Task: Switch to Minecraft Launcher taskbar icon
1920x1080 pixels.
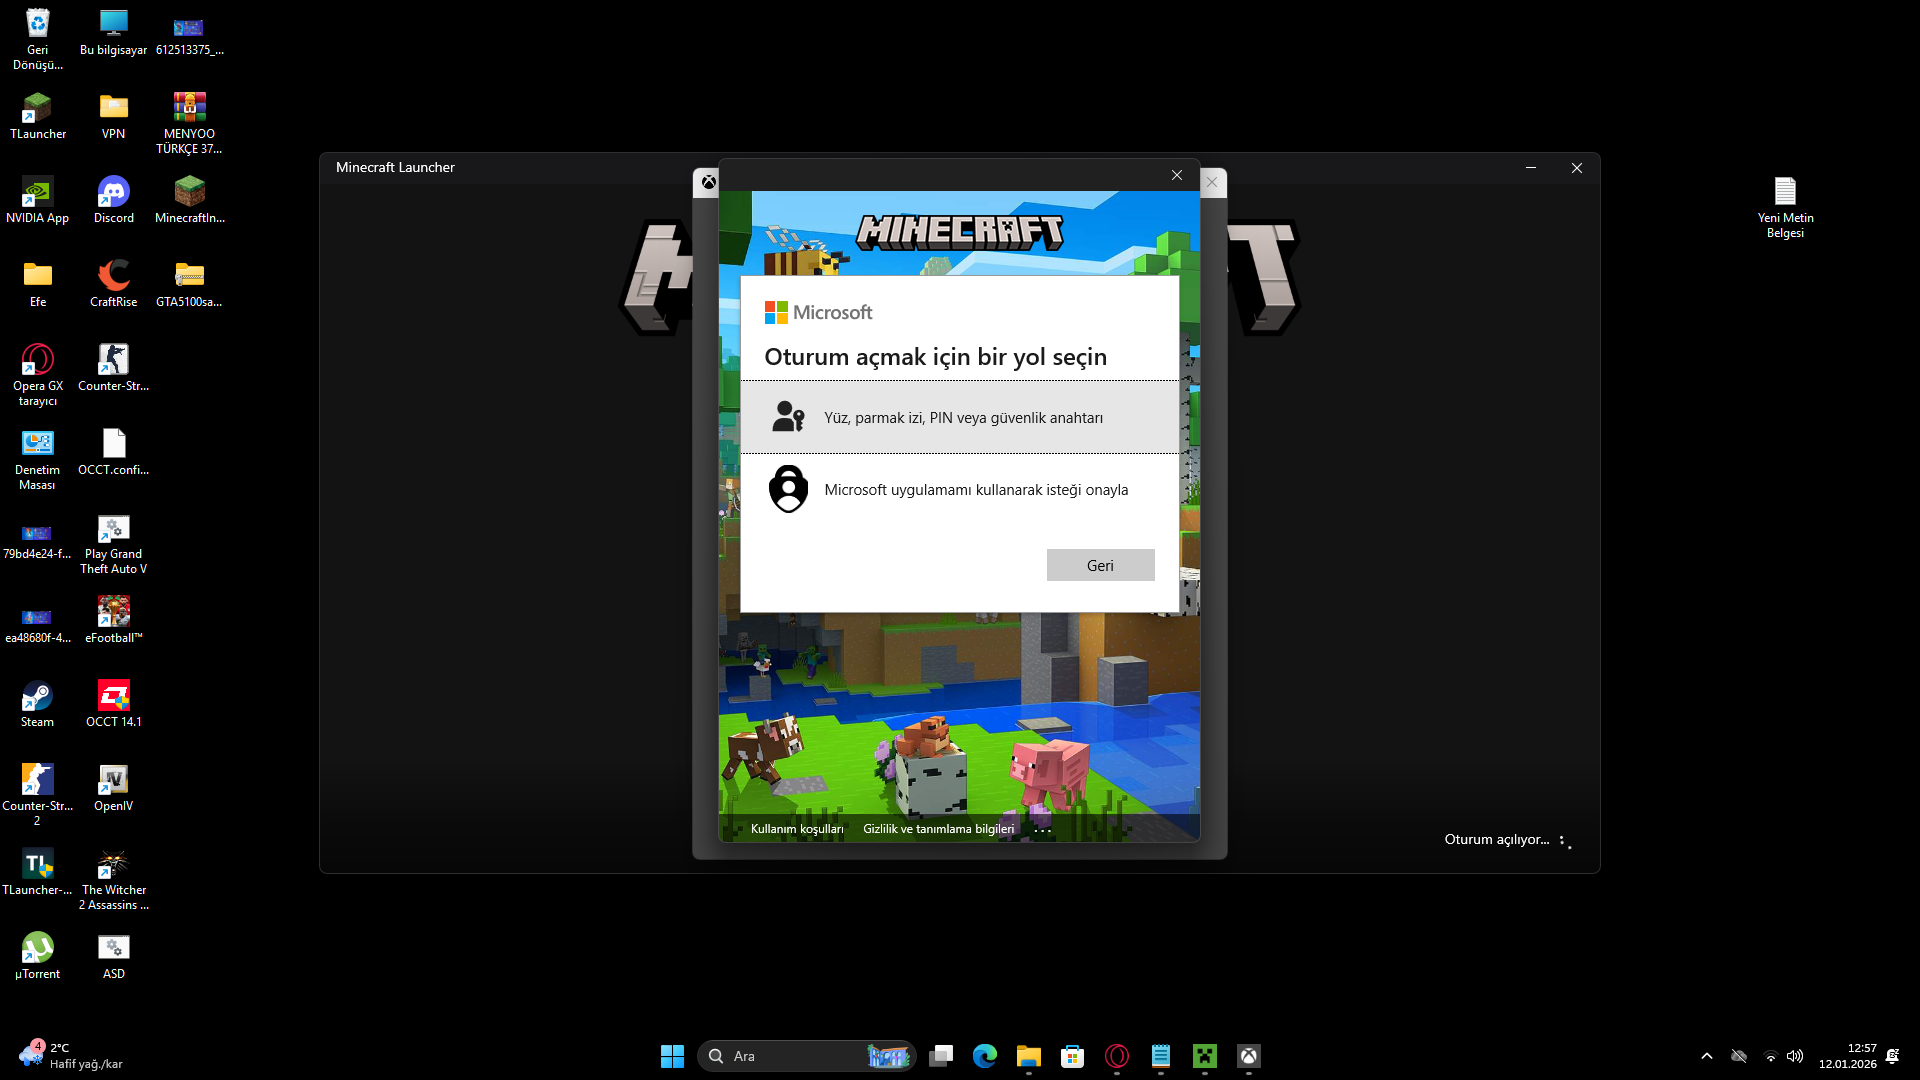Action: click(1205, 1056)
